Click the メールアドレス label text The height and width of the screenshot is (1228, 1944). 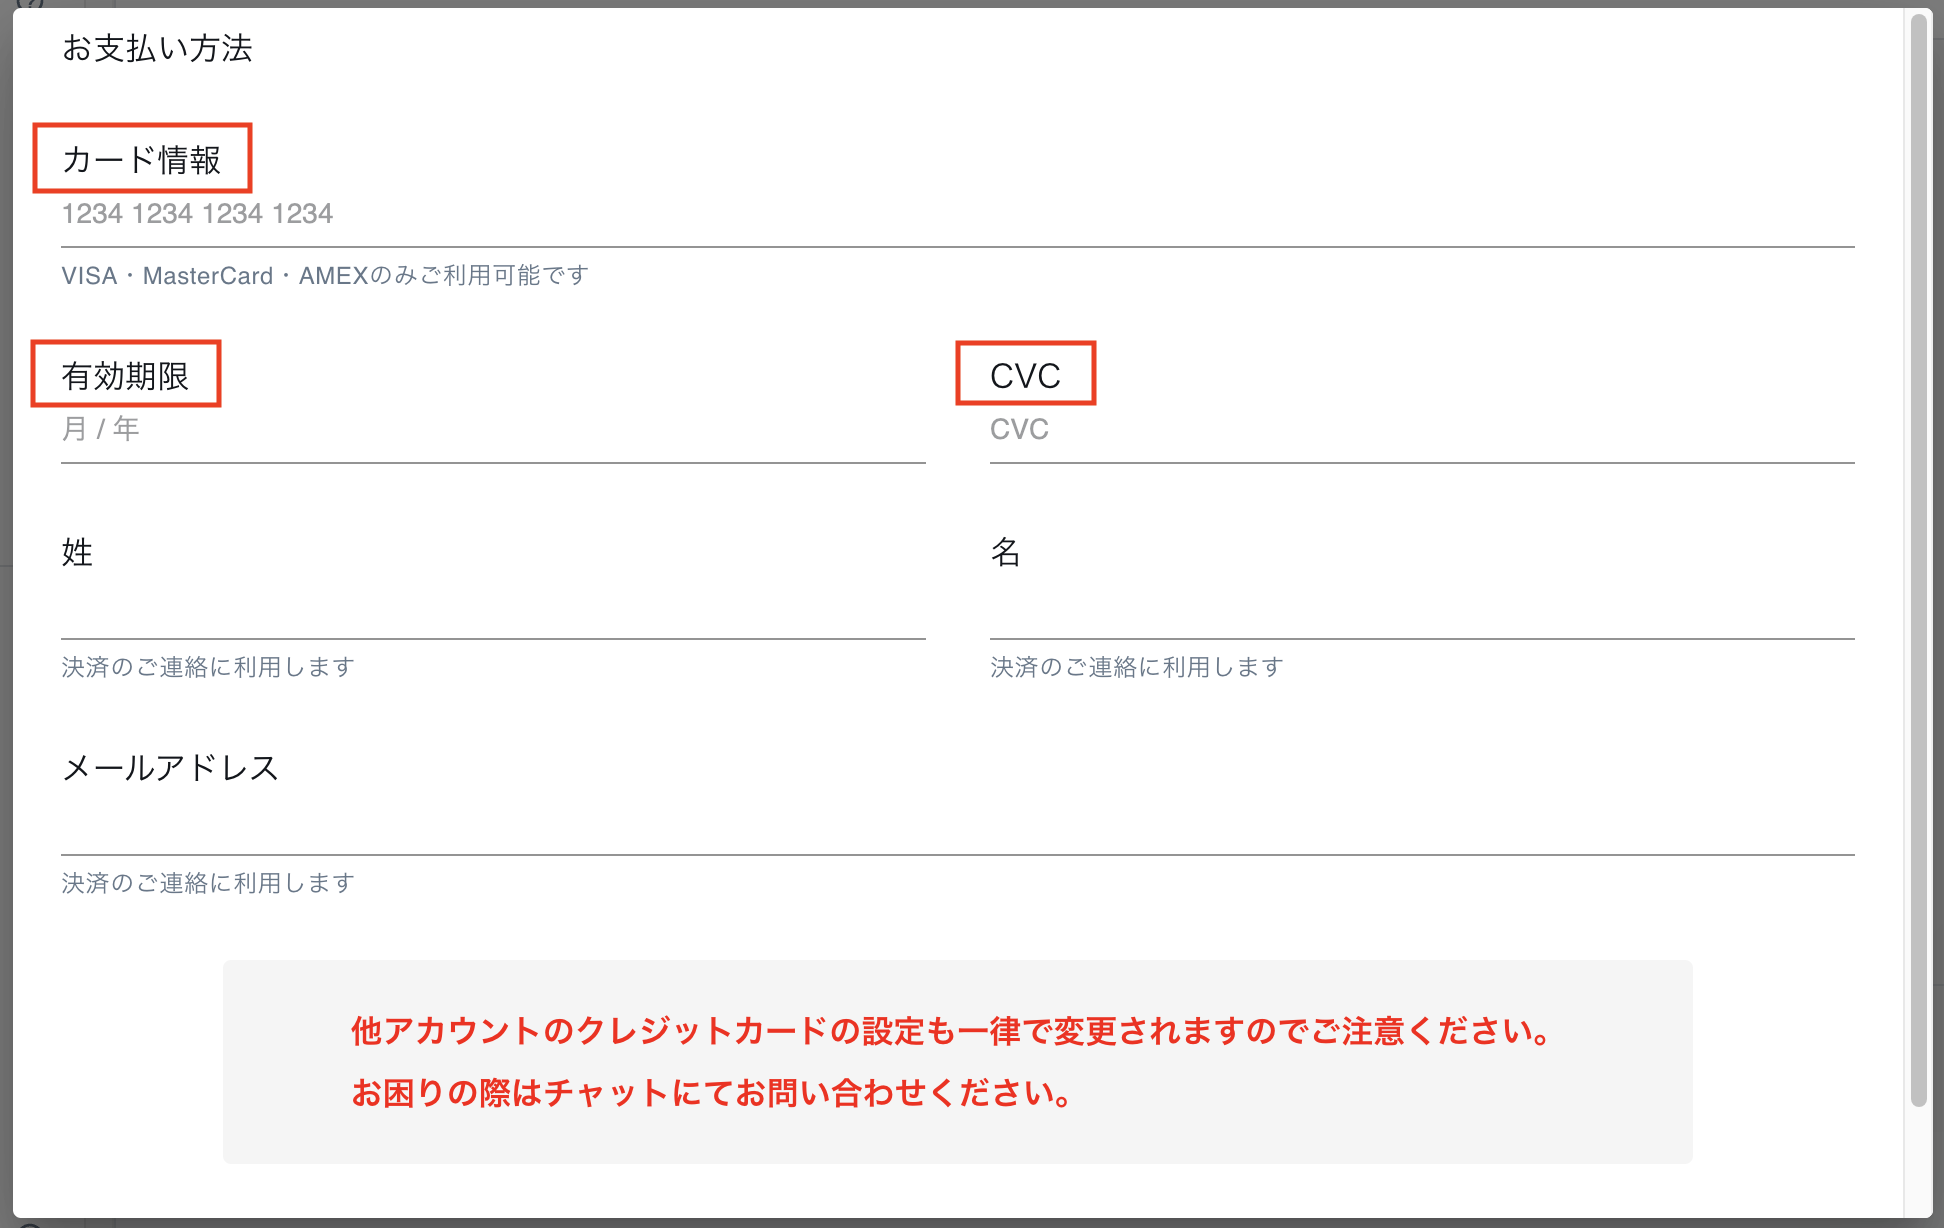tap(170, 768)
